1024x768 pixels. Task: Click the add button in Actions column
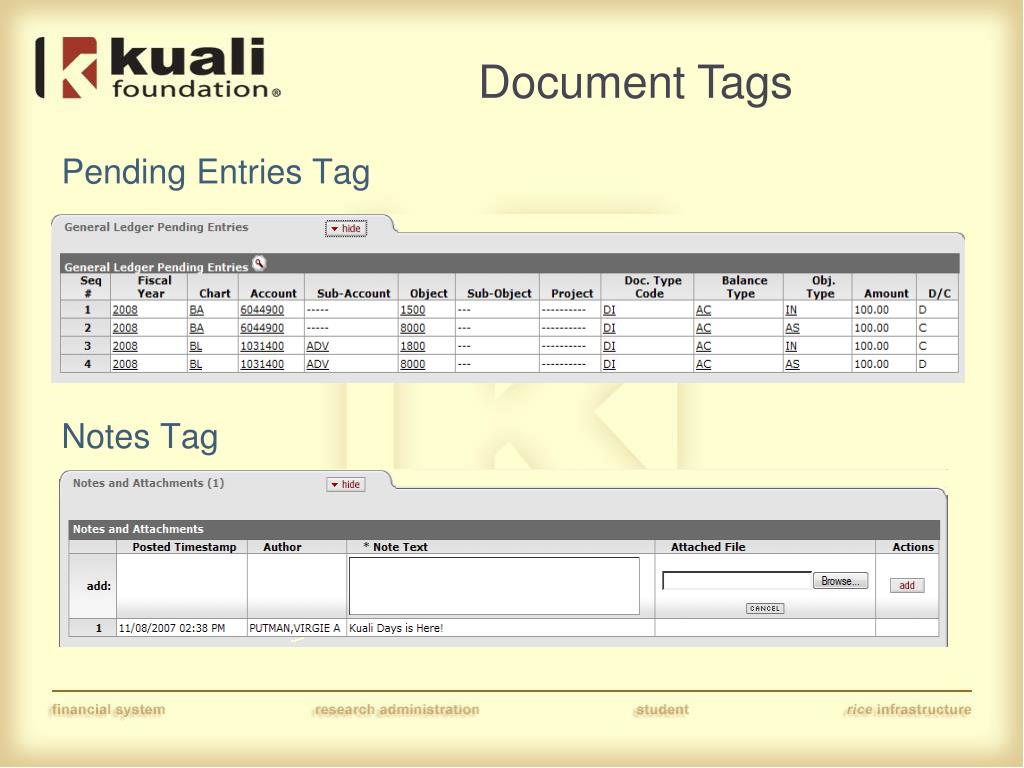[907, 585]
